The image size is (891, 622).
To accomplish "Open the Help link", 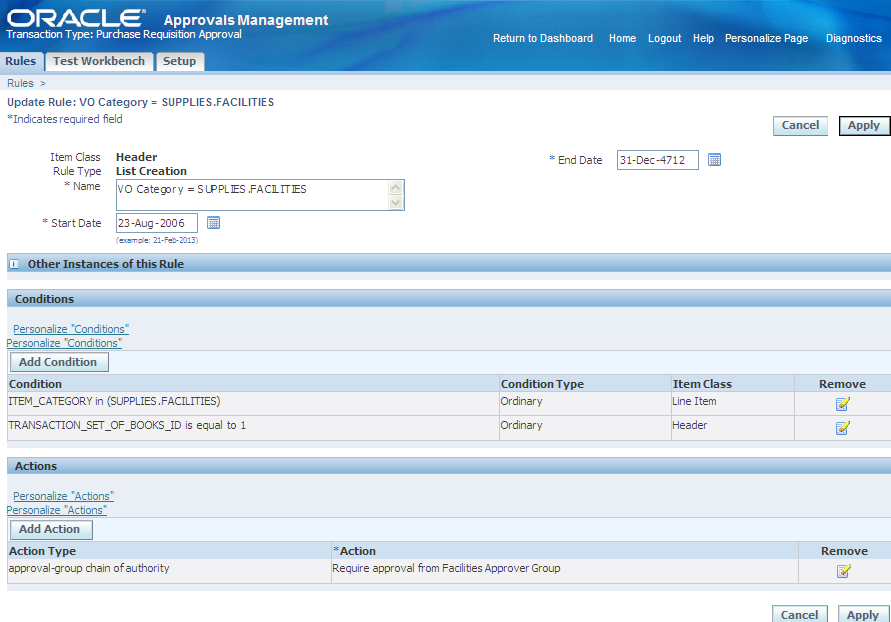I will (x=703, y=39).
